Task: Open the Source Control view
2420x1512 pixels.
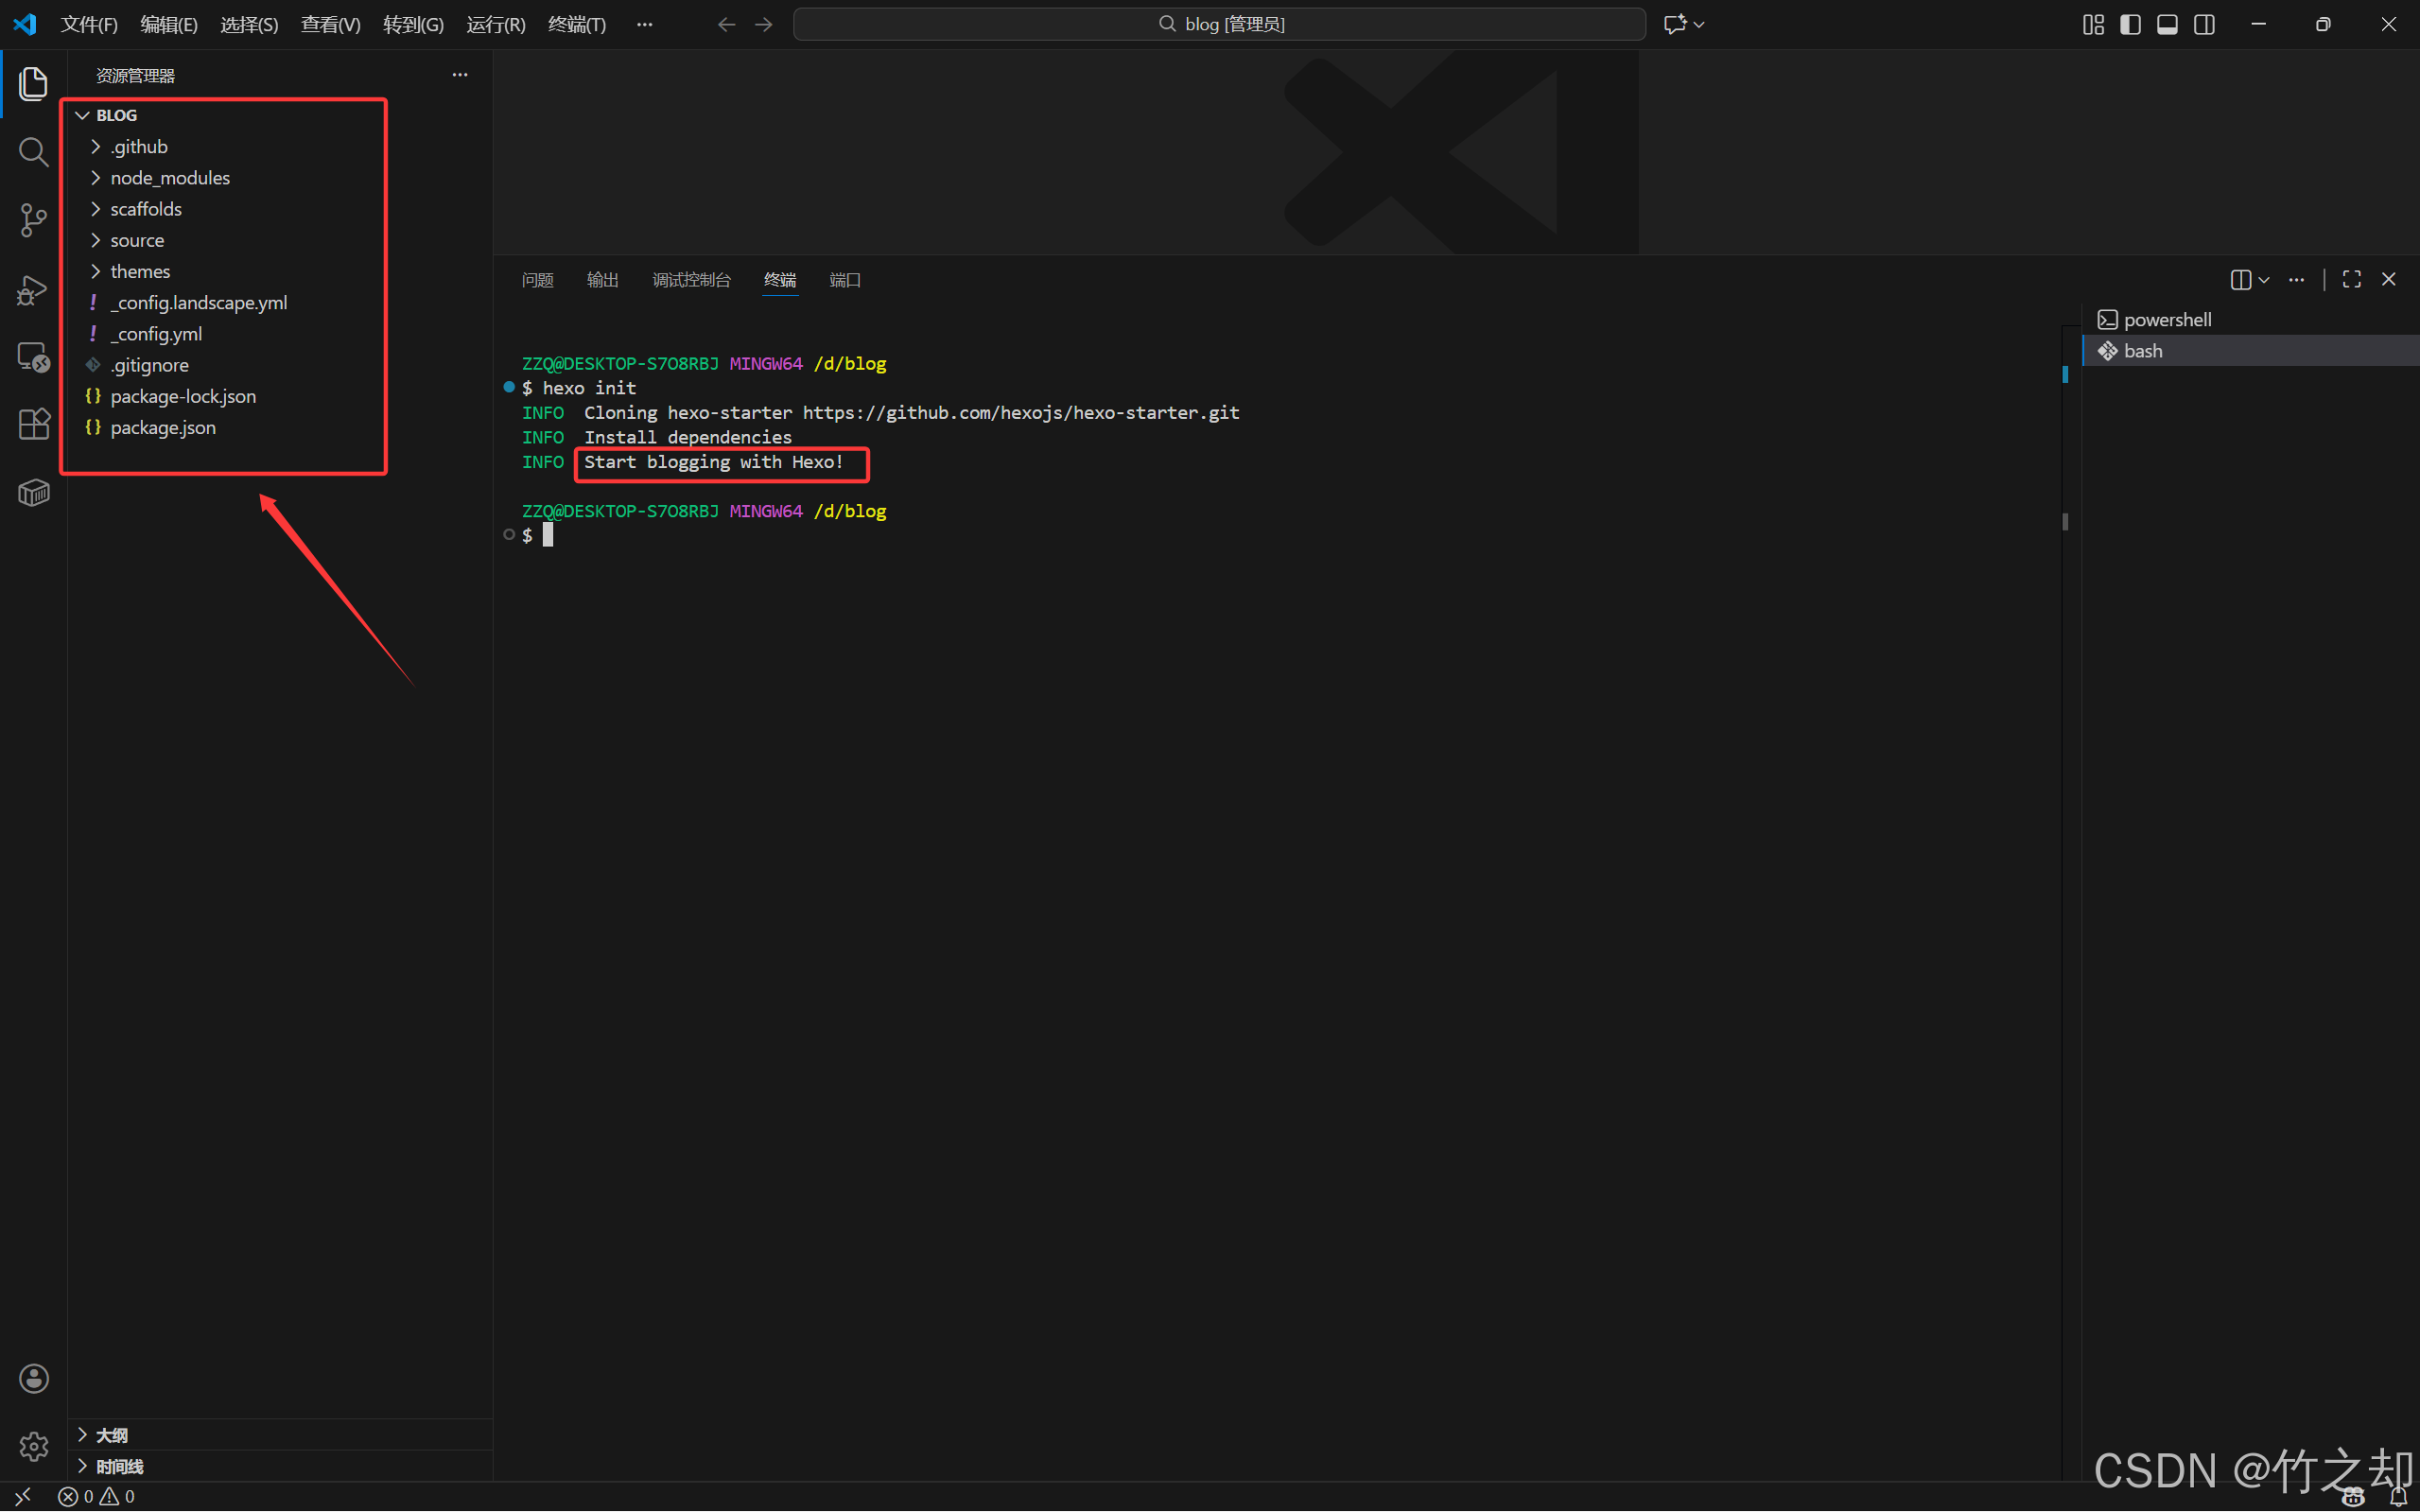Action: click(33, 220)
